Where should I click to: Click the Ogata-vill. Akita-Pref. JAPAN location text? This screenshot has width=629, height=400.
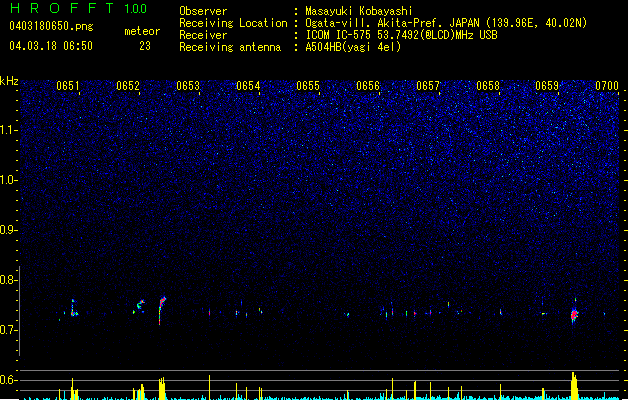(x=446, y=23)
